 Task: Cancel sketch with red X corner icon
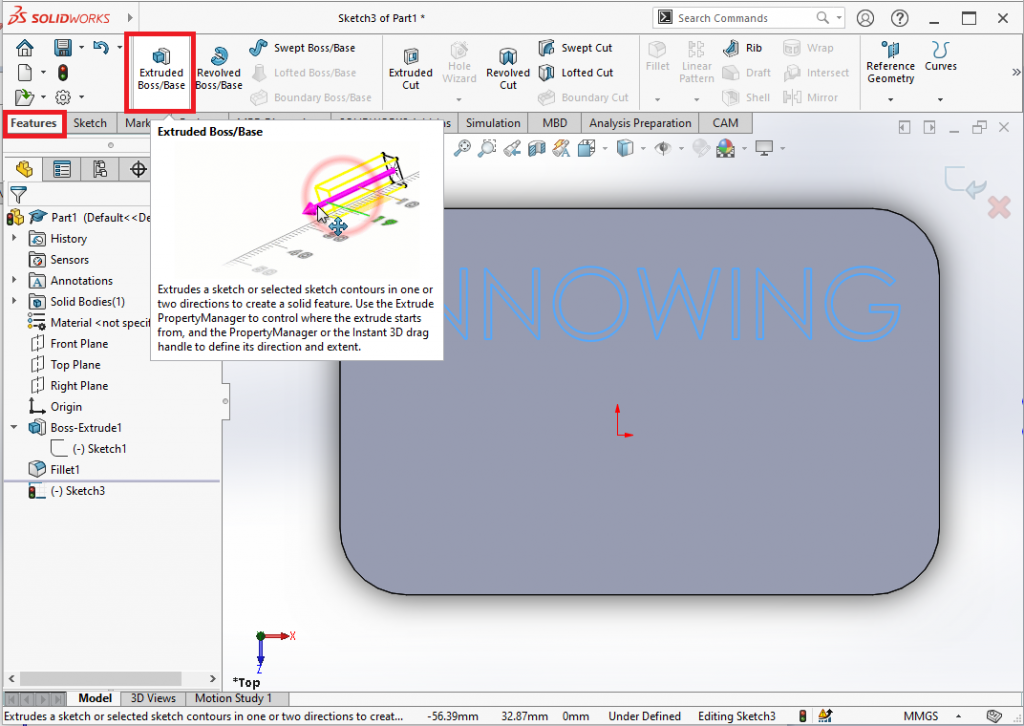998,207
